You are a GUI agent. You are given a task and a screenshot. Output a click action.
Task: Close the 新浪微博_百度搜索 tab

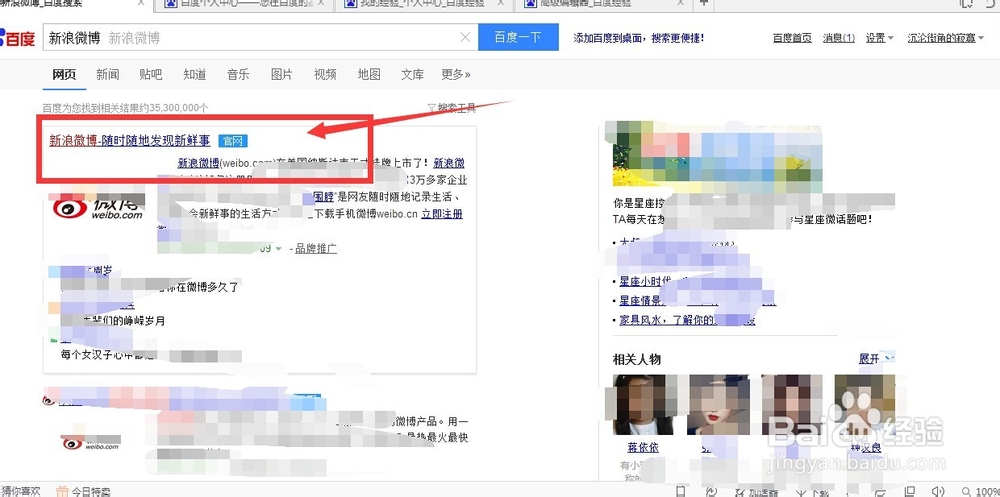click(141, 3)
